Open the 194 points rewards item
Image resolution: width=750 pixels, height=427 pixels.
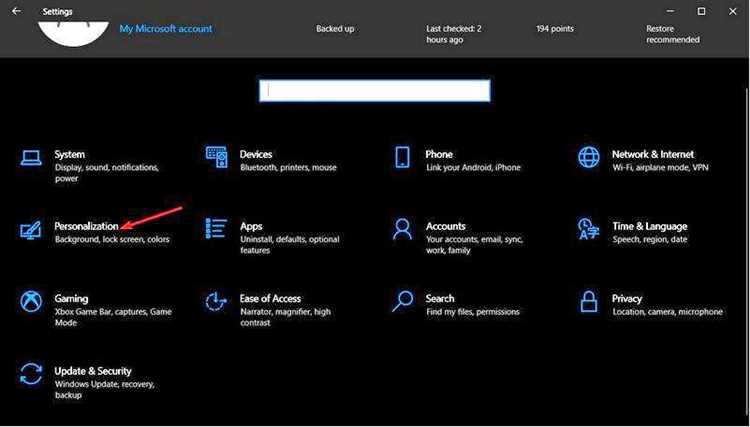click(555, 29)
